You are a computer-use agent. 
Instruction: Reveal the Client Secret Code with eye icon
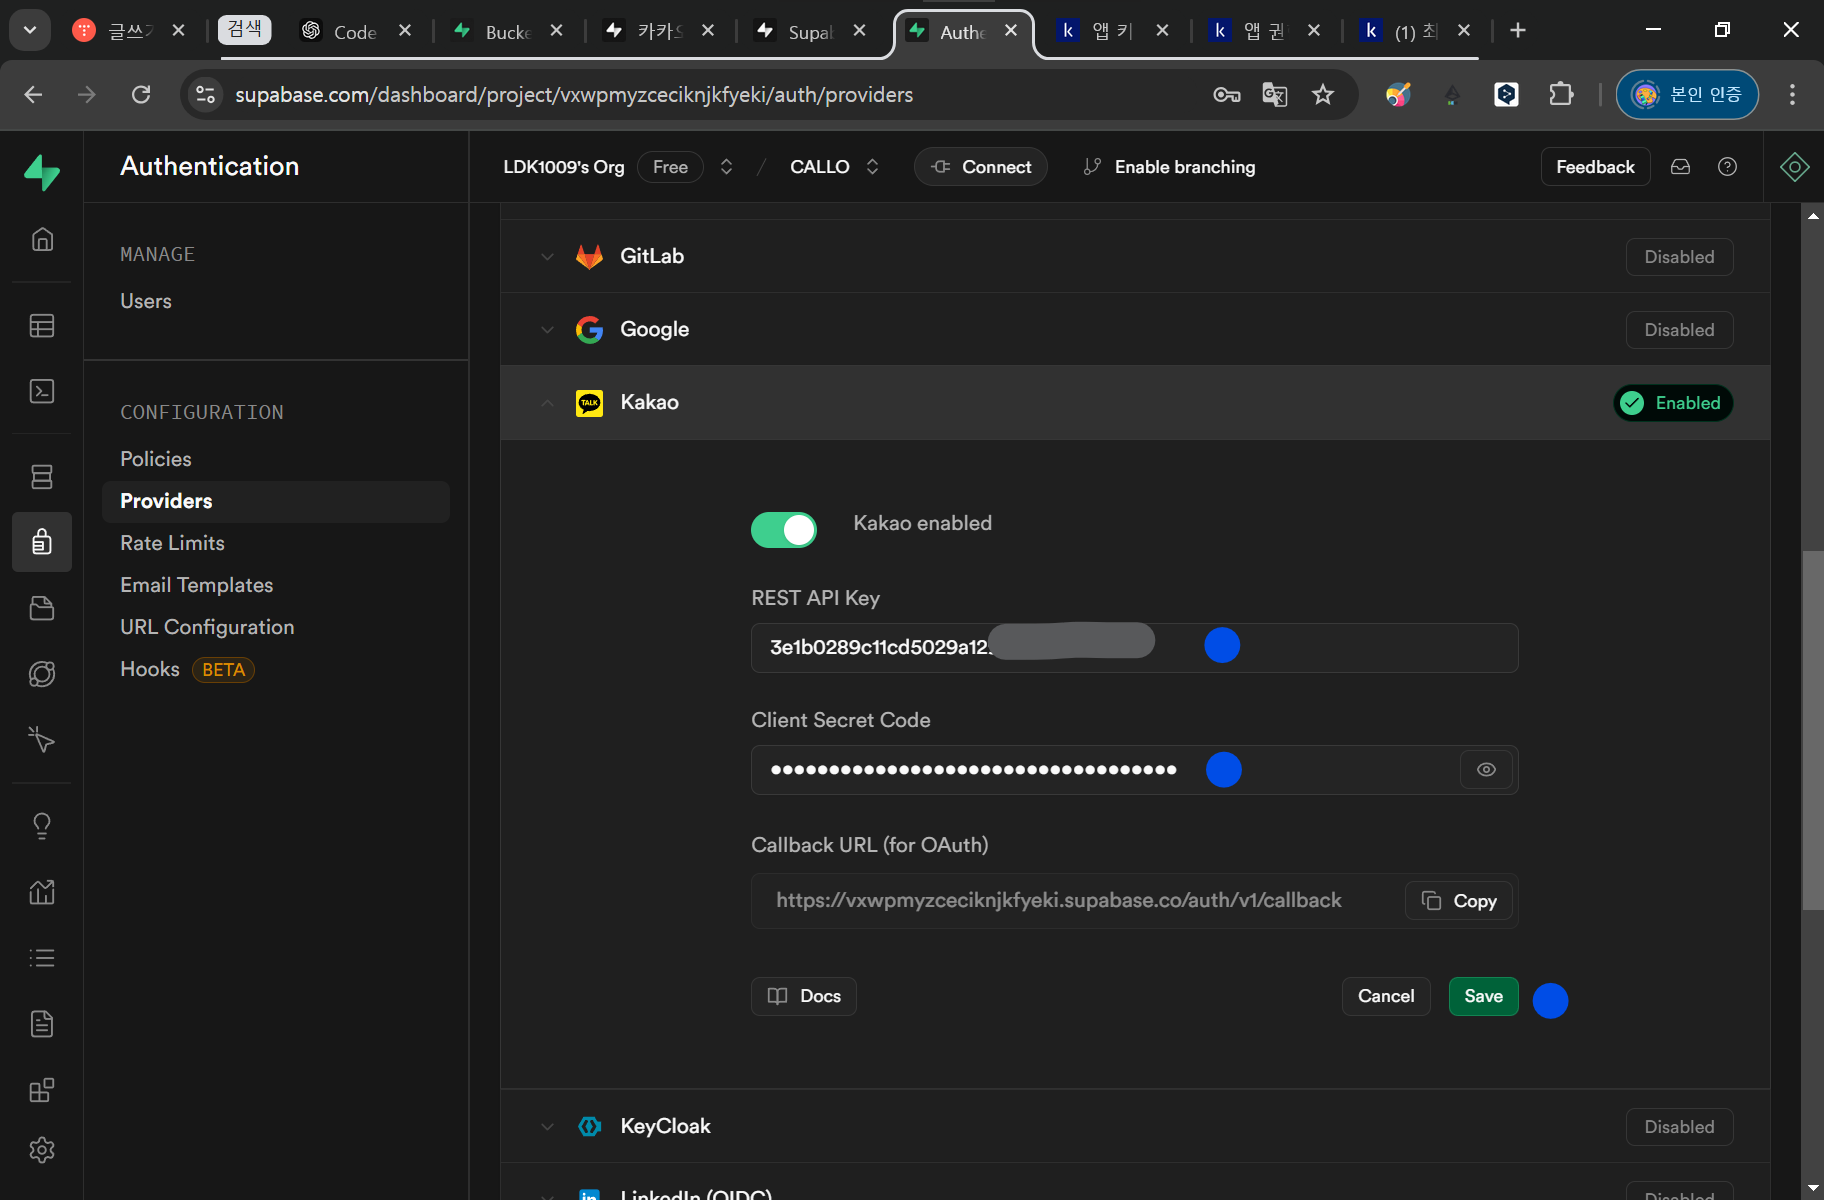1486,770
